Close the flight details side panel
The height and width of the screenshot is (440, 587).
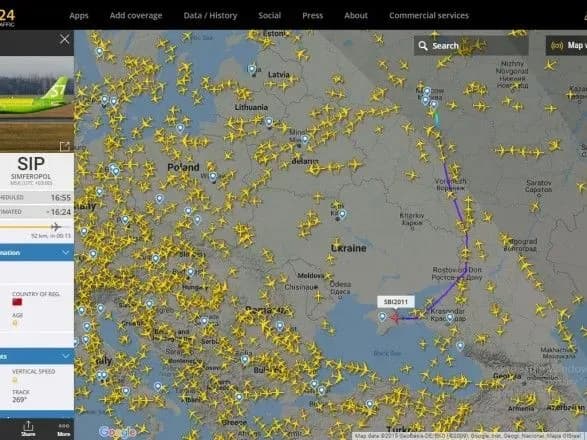64,39
